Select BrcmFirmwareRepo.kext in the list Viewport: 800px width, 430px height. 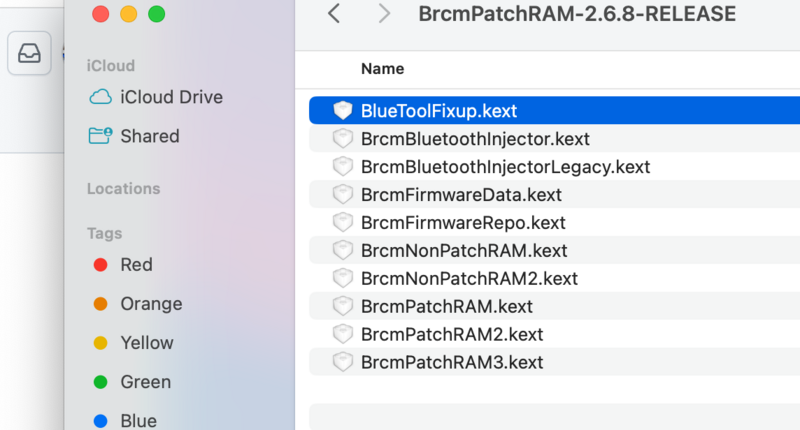click(463, 222)
